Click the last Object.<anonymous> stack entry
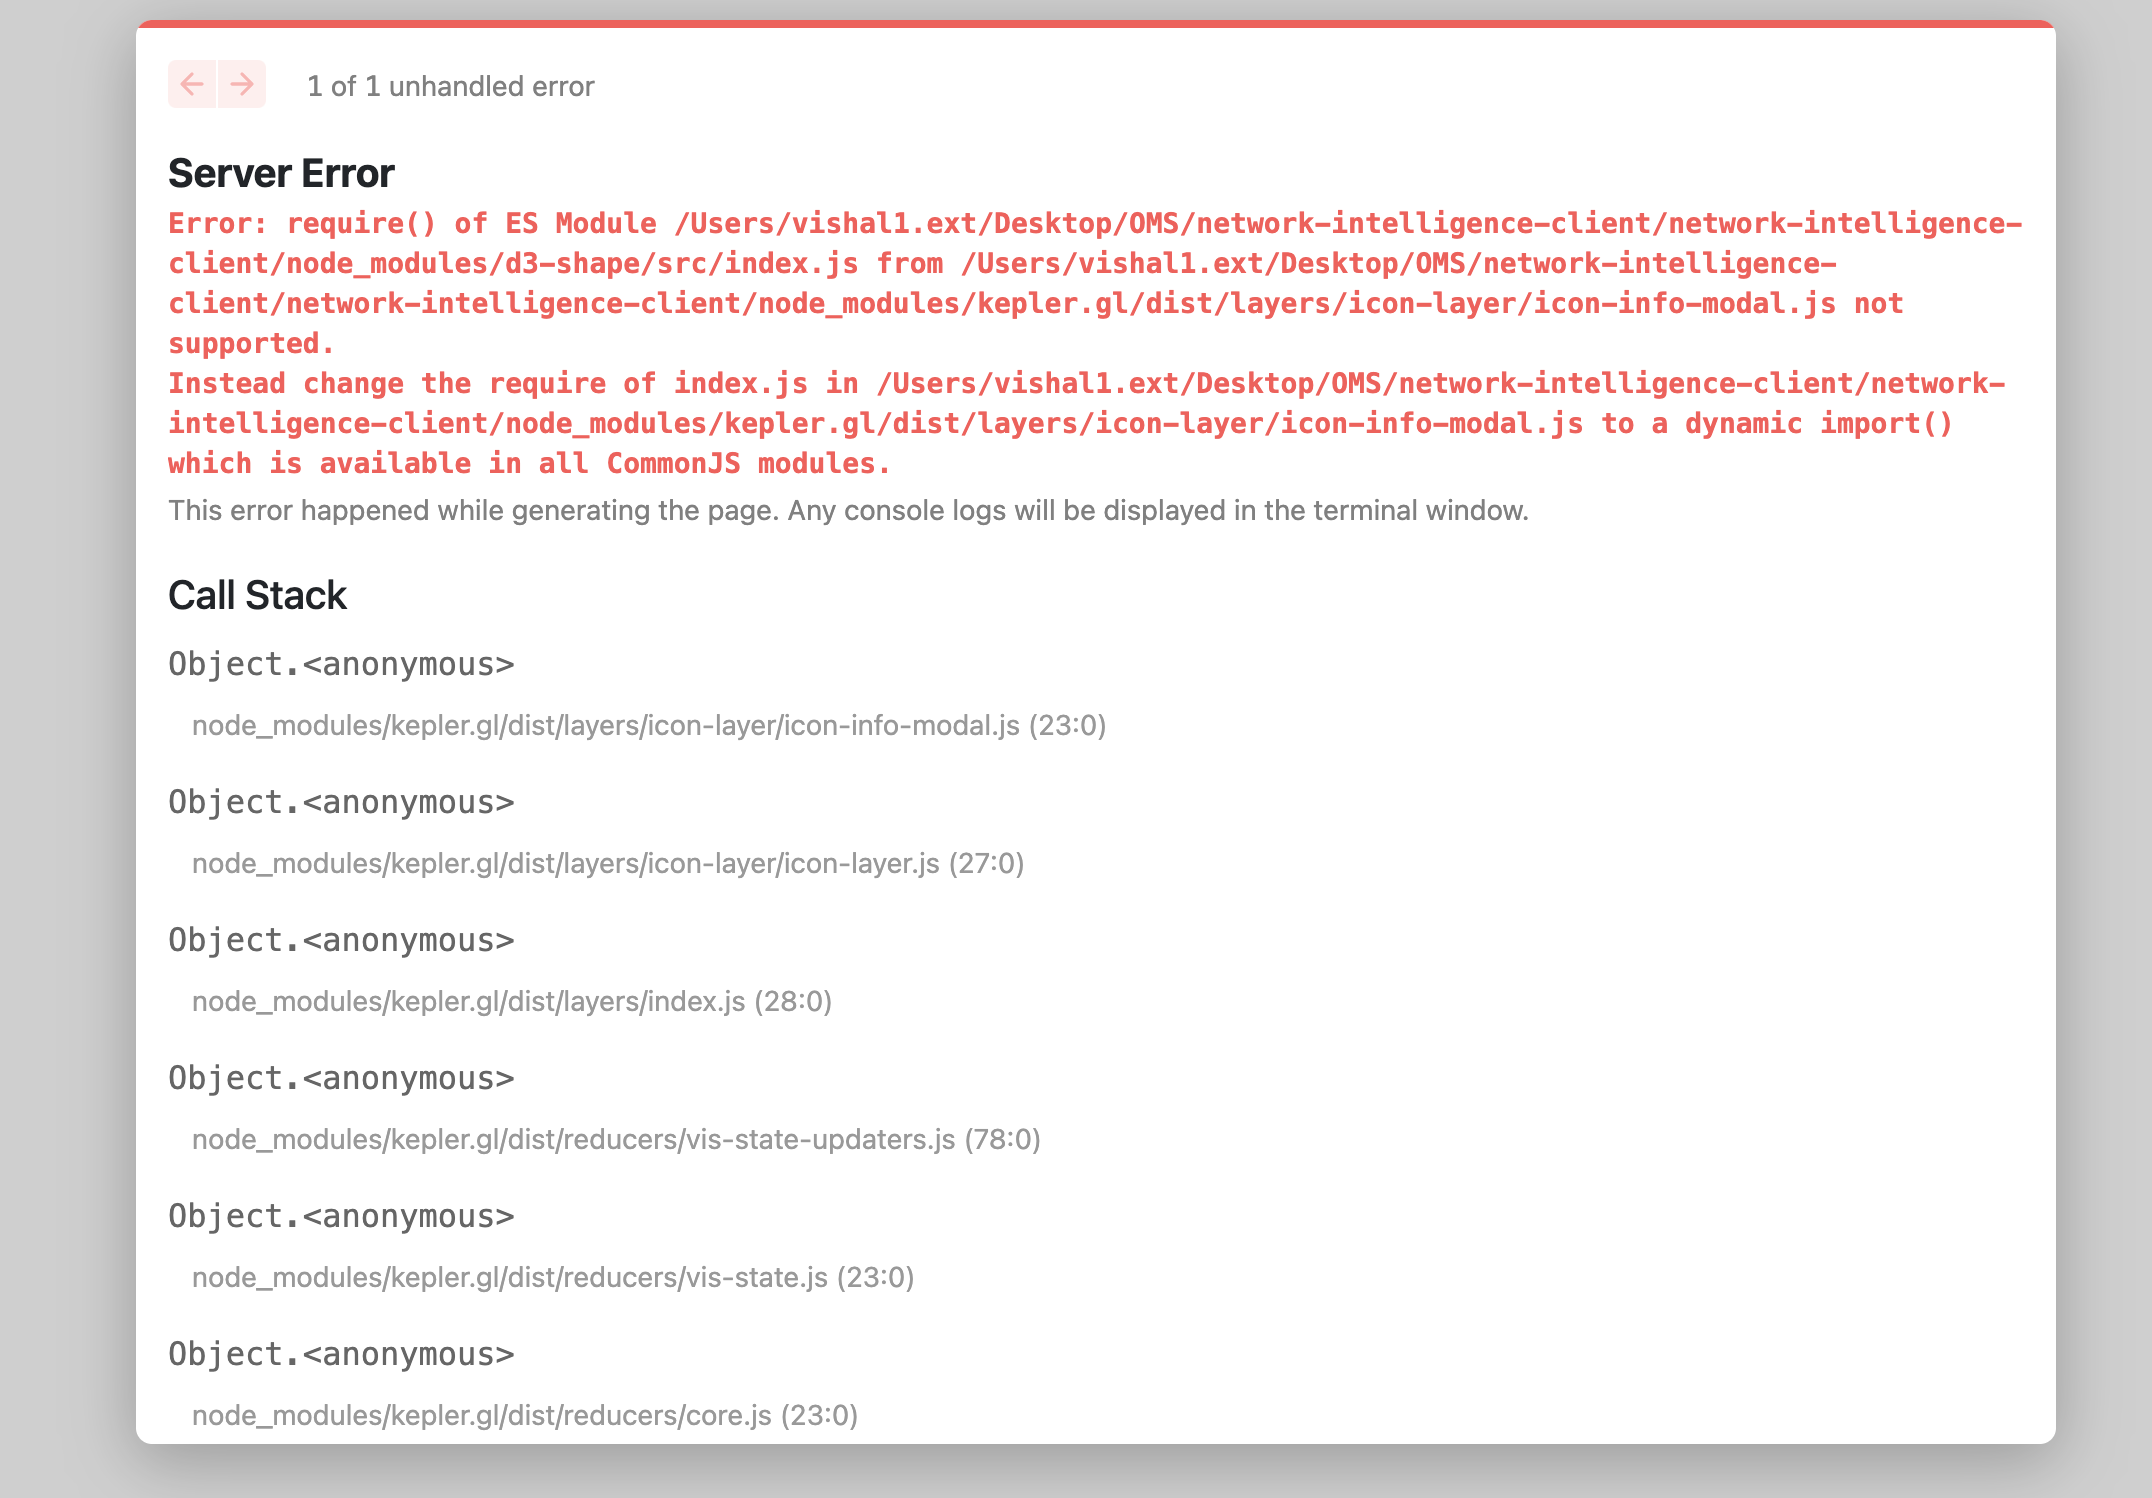The height and width of the screenshot is (1498, 2152). click(340, 1353)
